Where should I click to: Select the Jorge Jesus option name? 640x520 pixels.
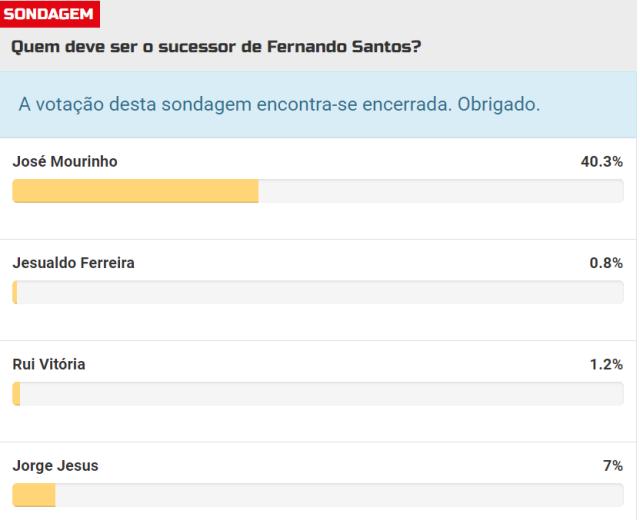[x=55, y=466]
